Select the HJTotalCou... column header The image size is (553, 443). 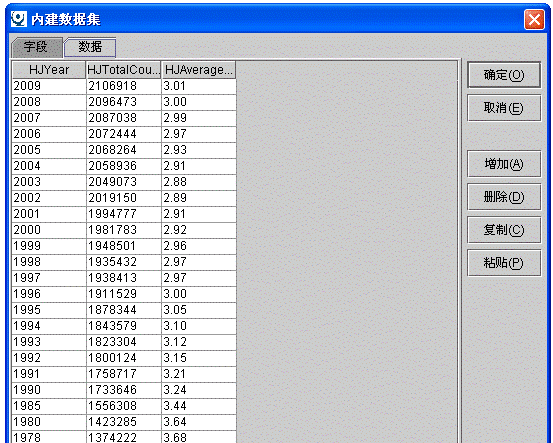(123, 69)
